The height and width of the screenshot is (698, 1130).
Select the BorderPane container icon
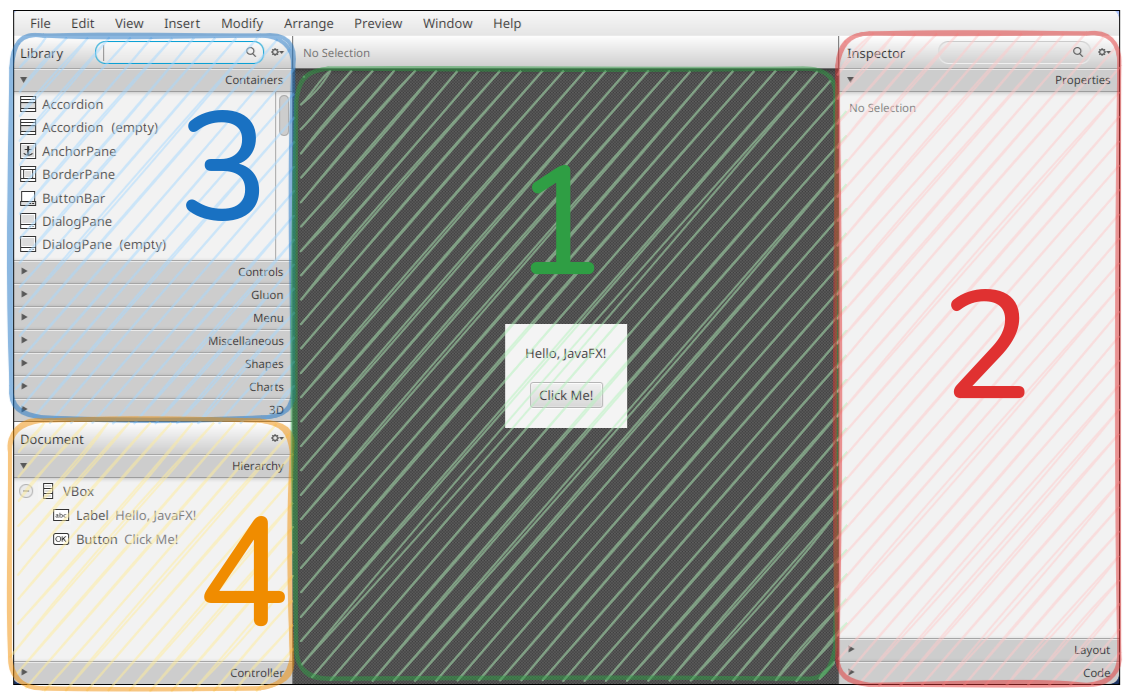coord(28,174)
